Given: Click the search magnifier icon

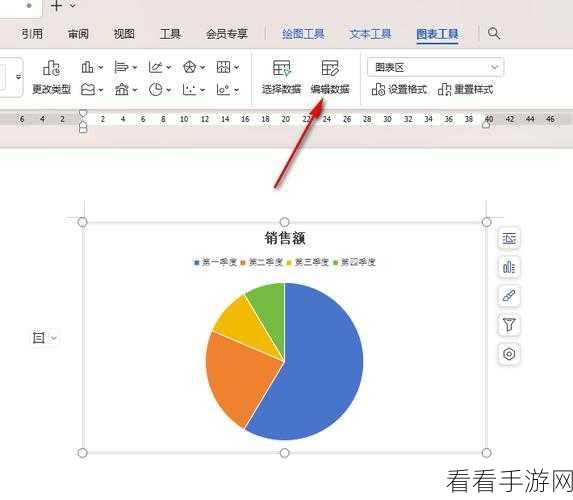Looking at the screenshot, I should tap(493, 33).
